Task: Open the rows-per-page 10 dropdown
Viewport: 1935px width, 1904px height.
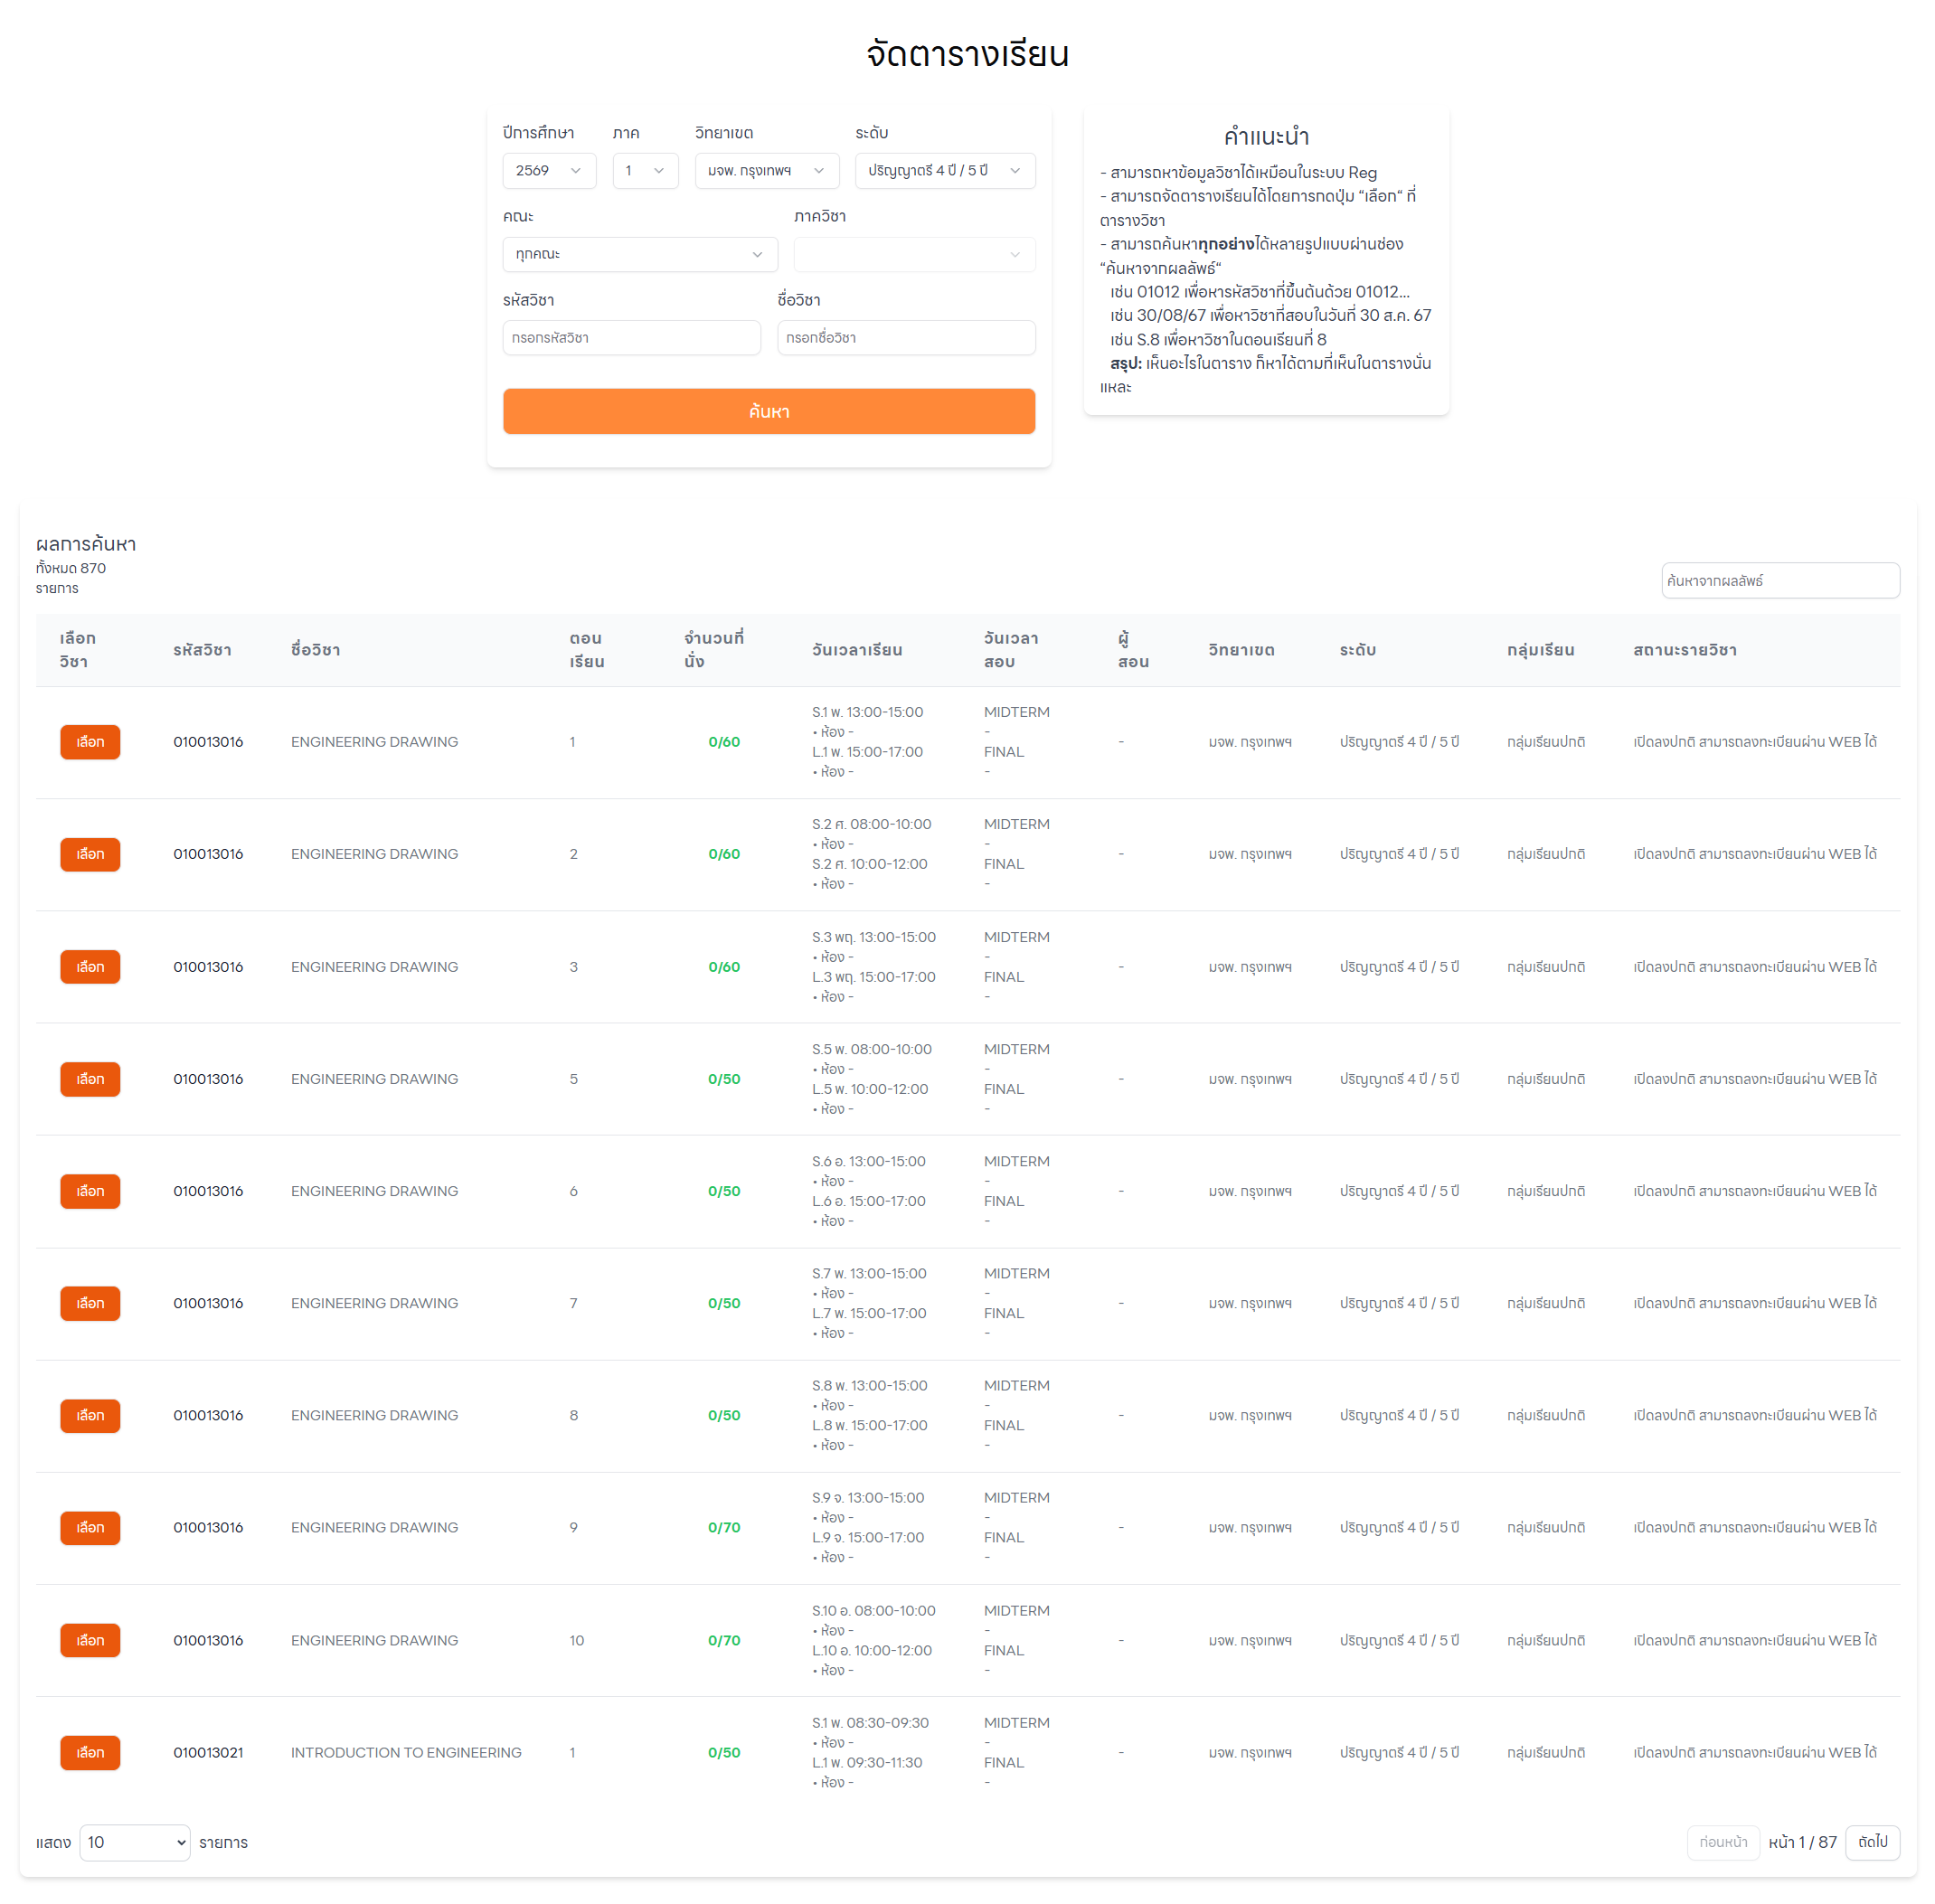Action: 135,1842
